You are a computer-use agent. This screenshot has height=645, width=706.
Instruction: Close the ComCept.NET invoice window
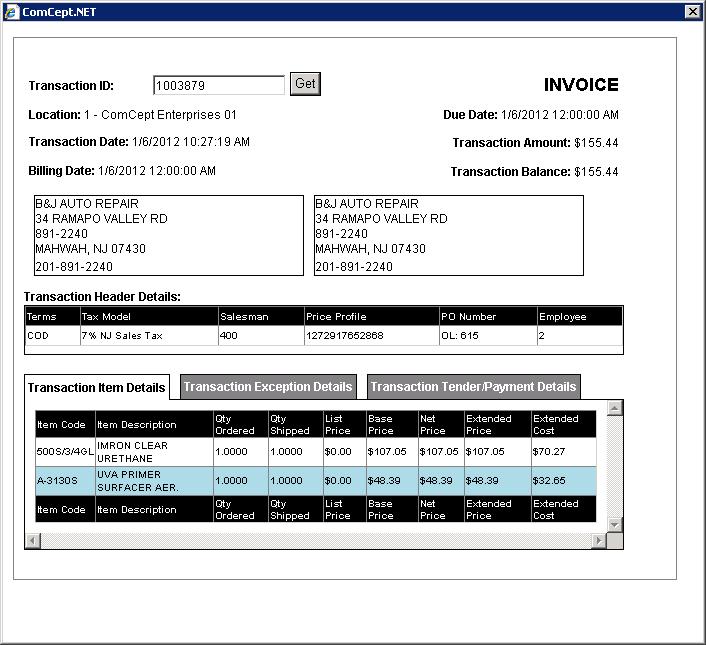click(692, 11)
